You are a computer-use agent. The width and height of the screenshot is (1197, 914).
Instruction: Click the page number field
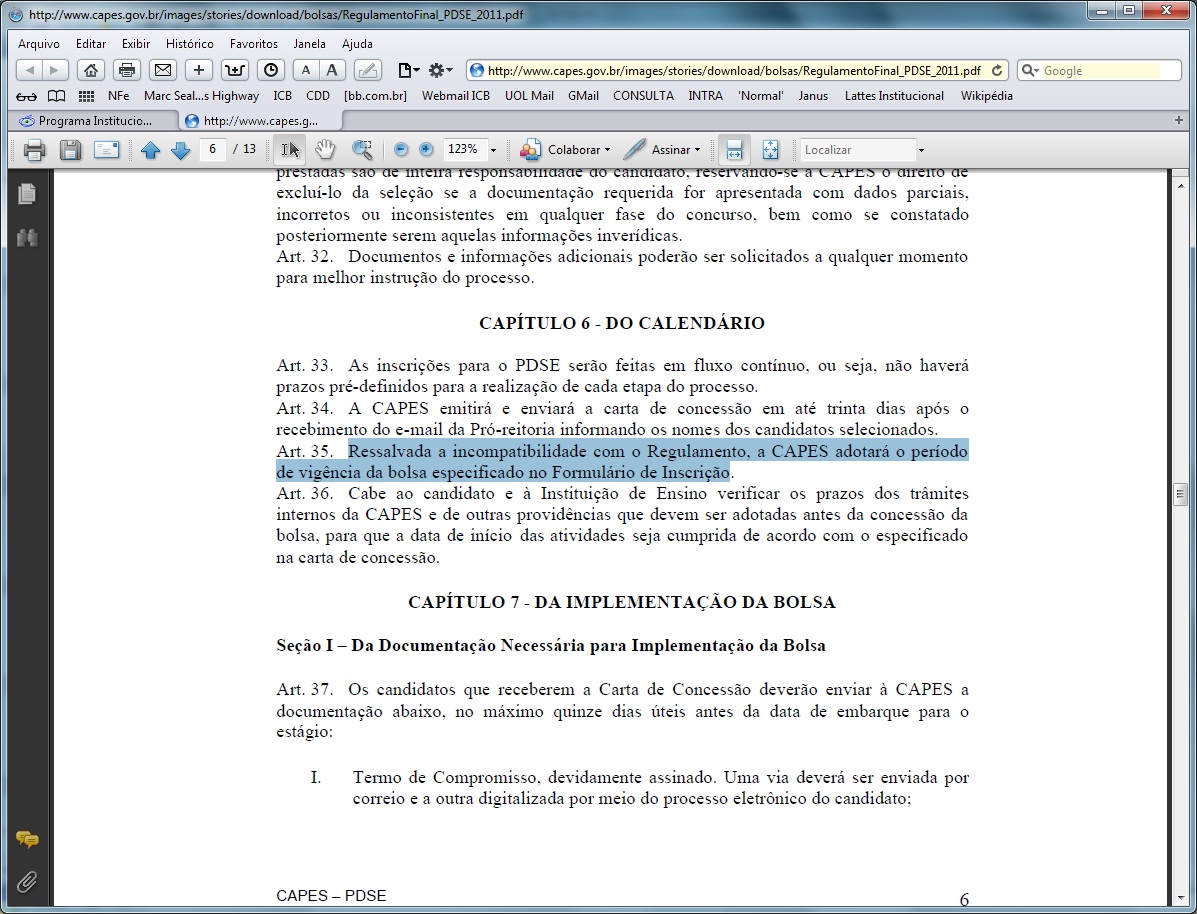click(212, 150)
